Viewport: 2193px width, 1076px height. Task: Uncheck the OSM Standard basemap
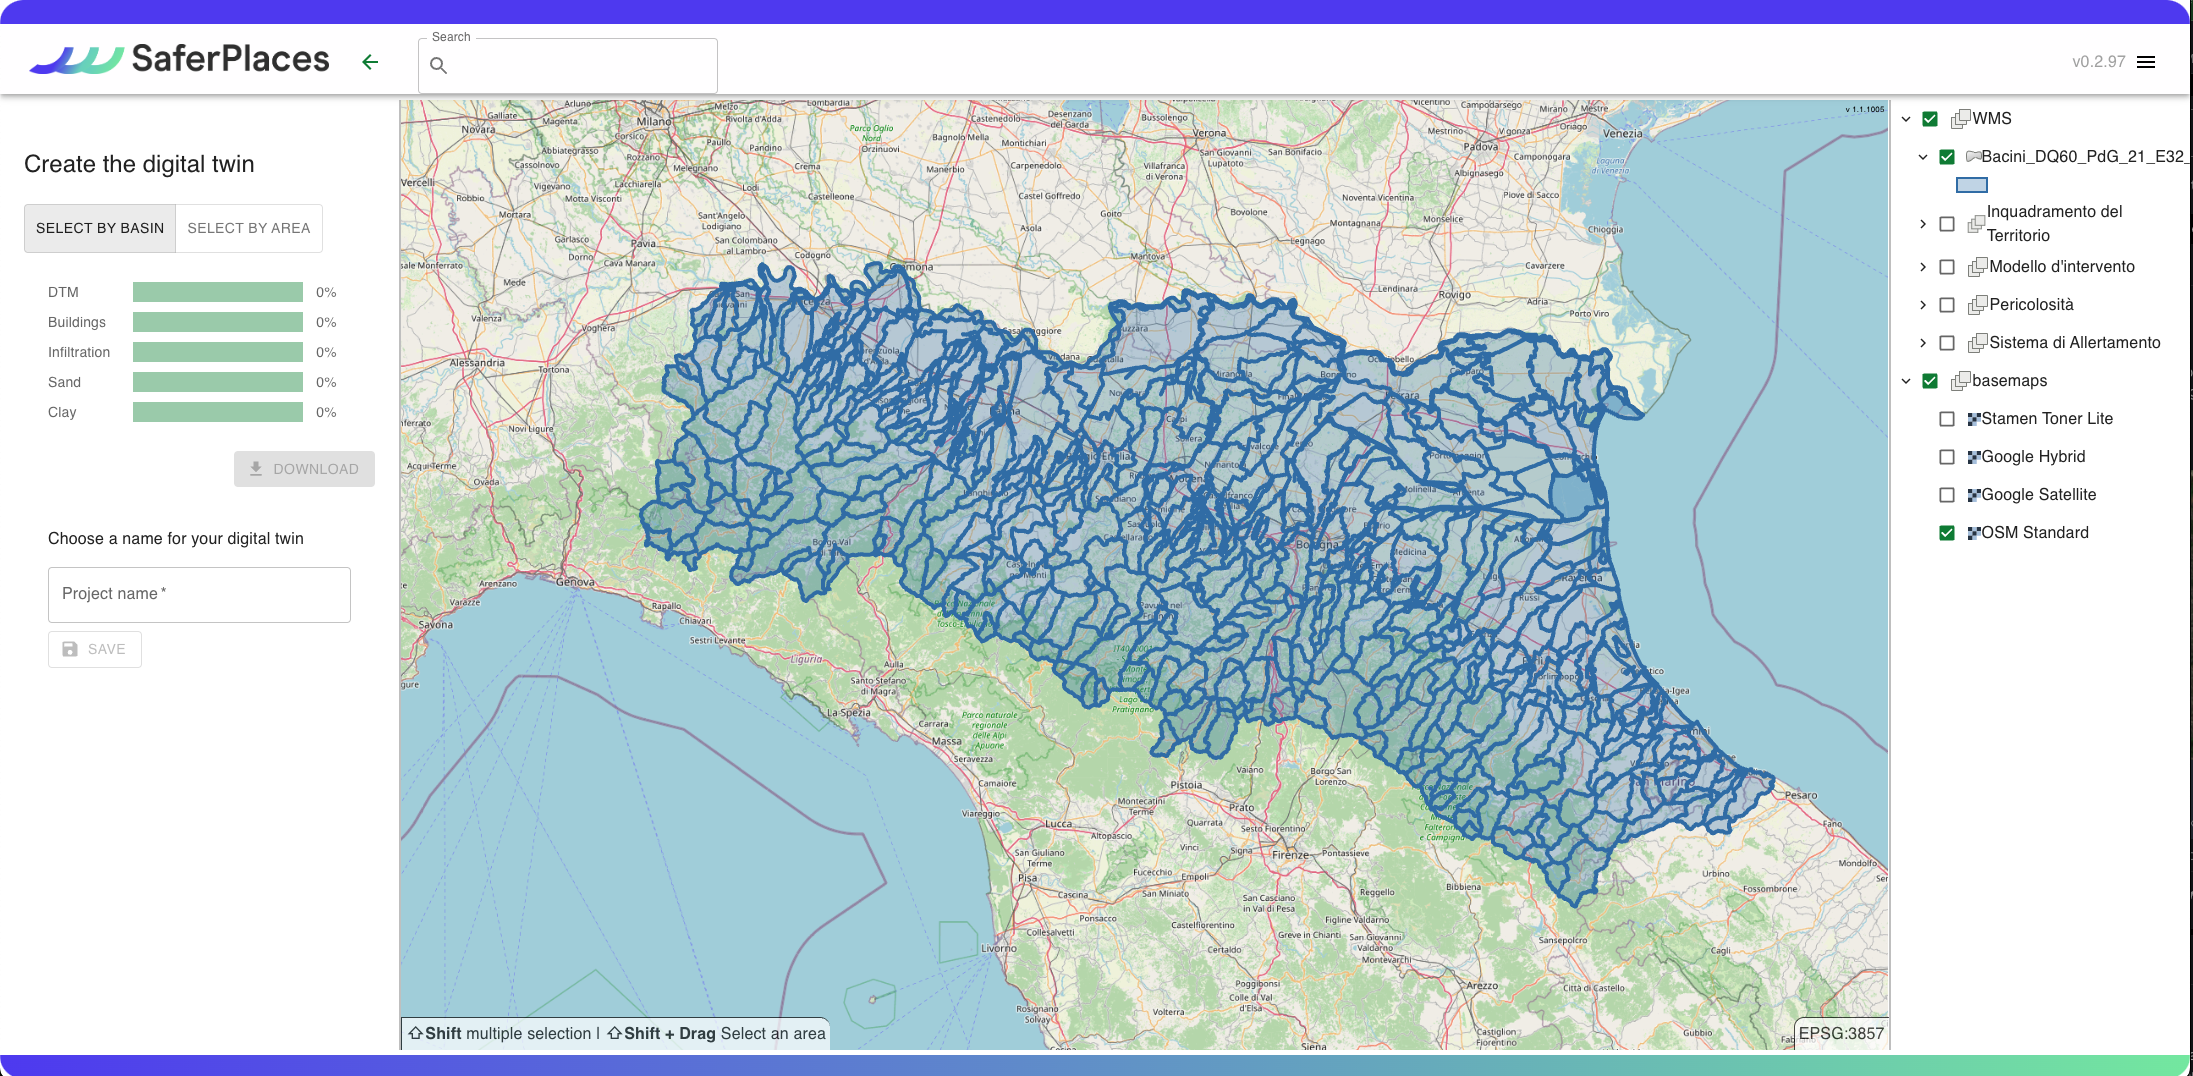1947,533
